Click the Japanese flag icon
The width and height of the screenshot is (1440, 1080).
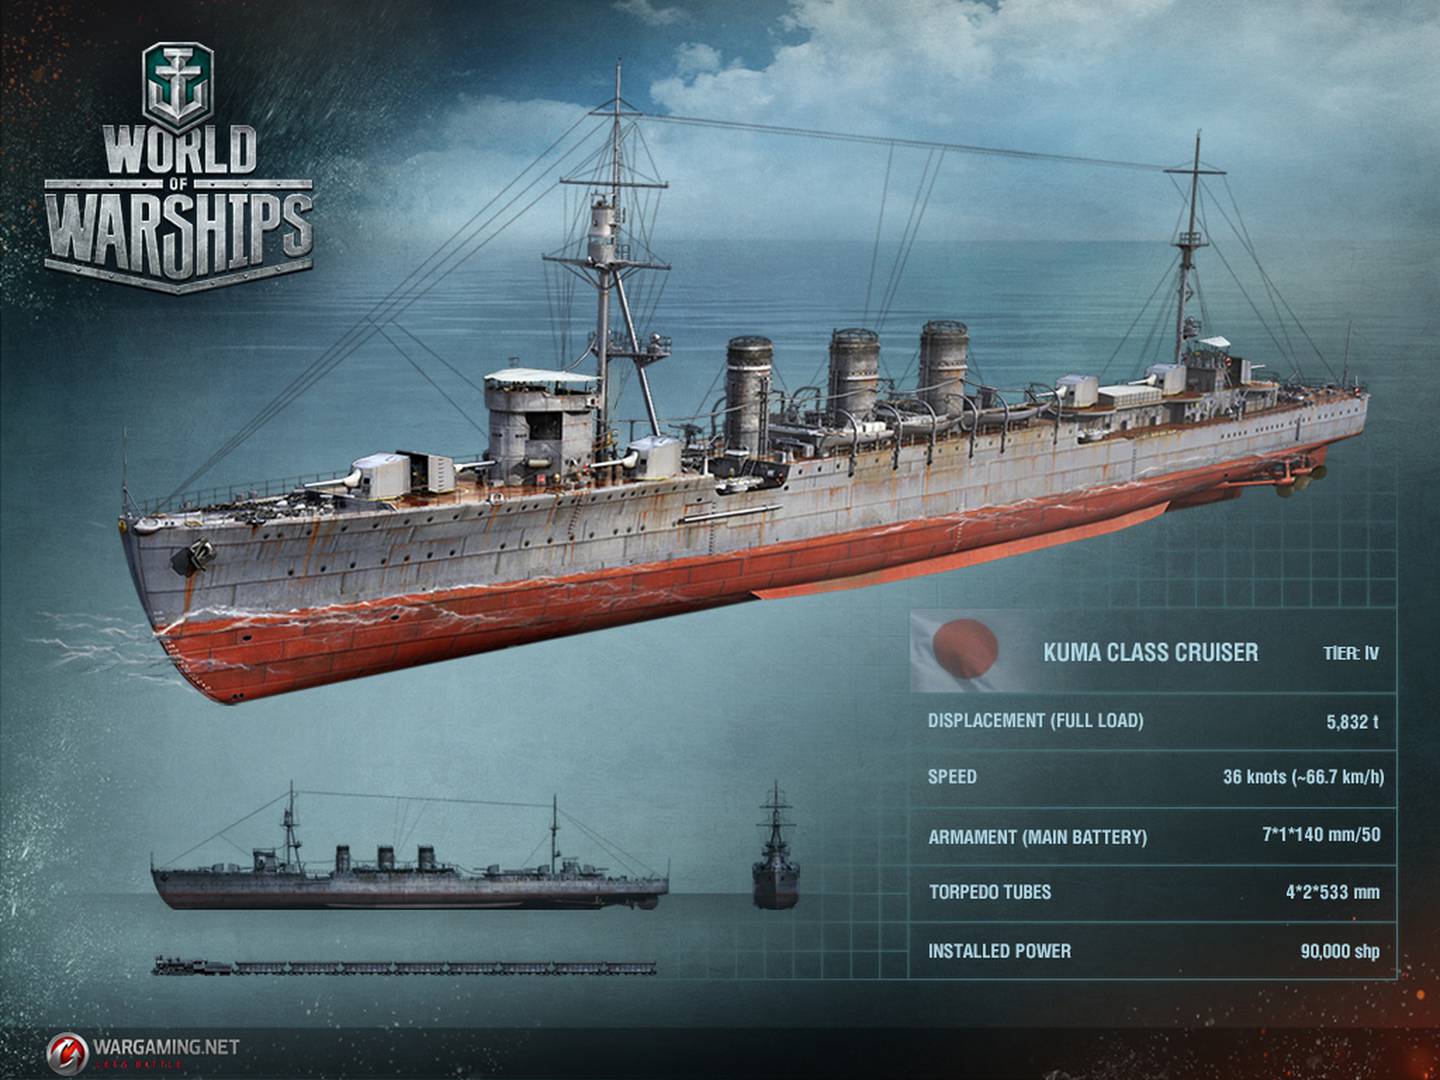[958, 652]
